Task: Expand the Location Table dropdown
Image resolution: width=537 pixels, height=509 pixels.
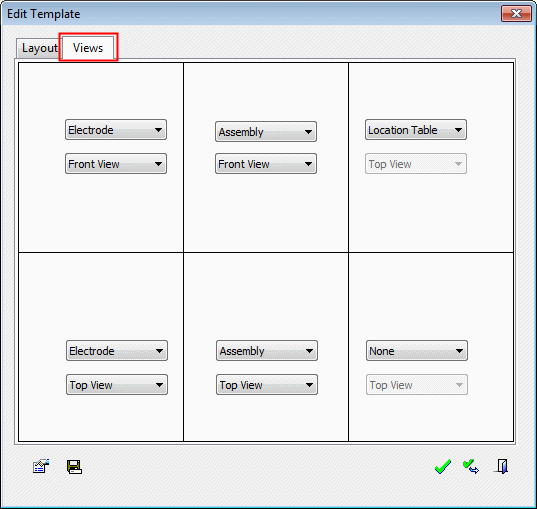Action: [416, 130]
